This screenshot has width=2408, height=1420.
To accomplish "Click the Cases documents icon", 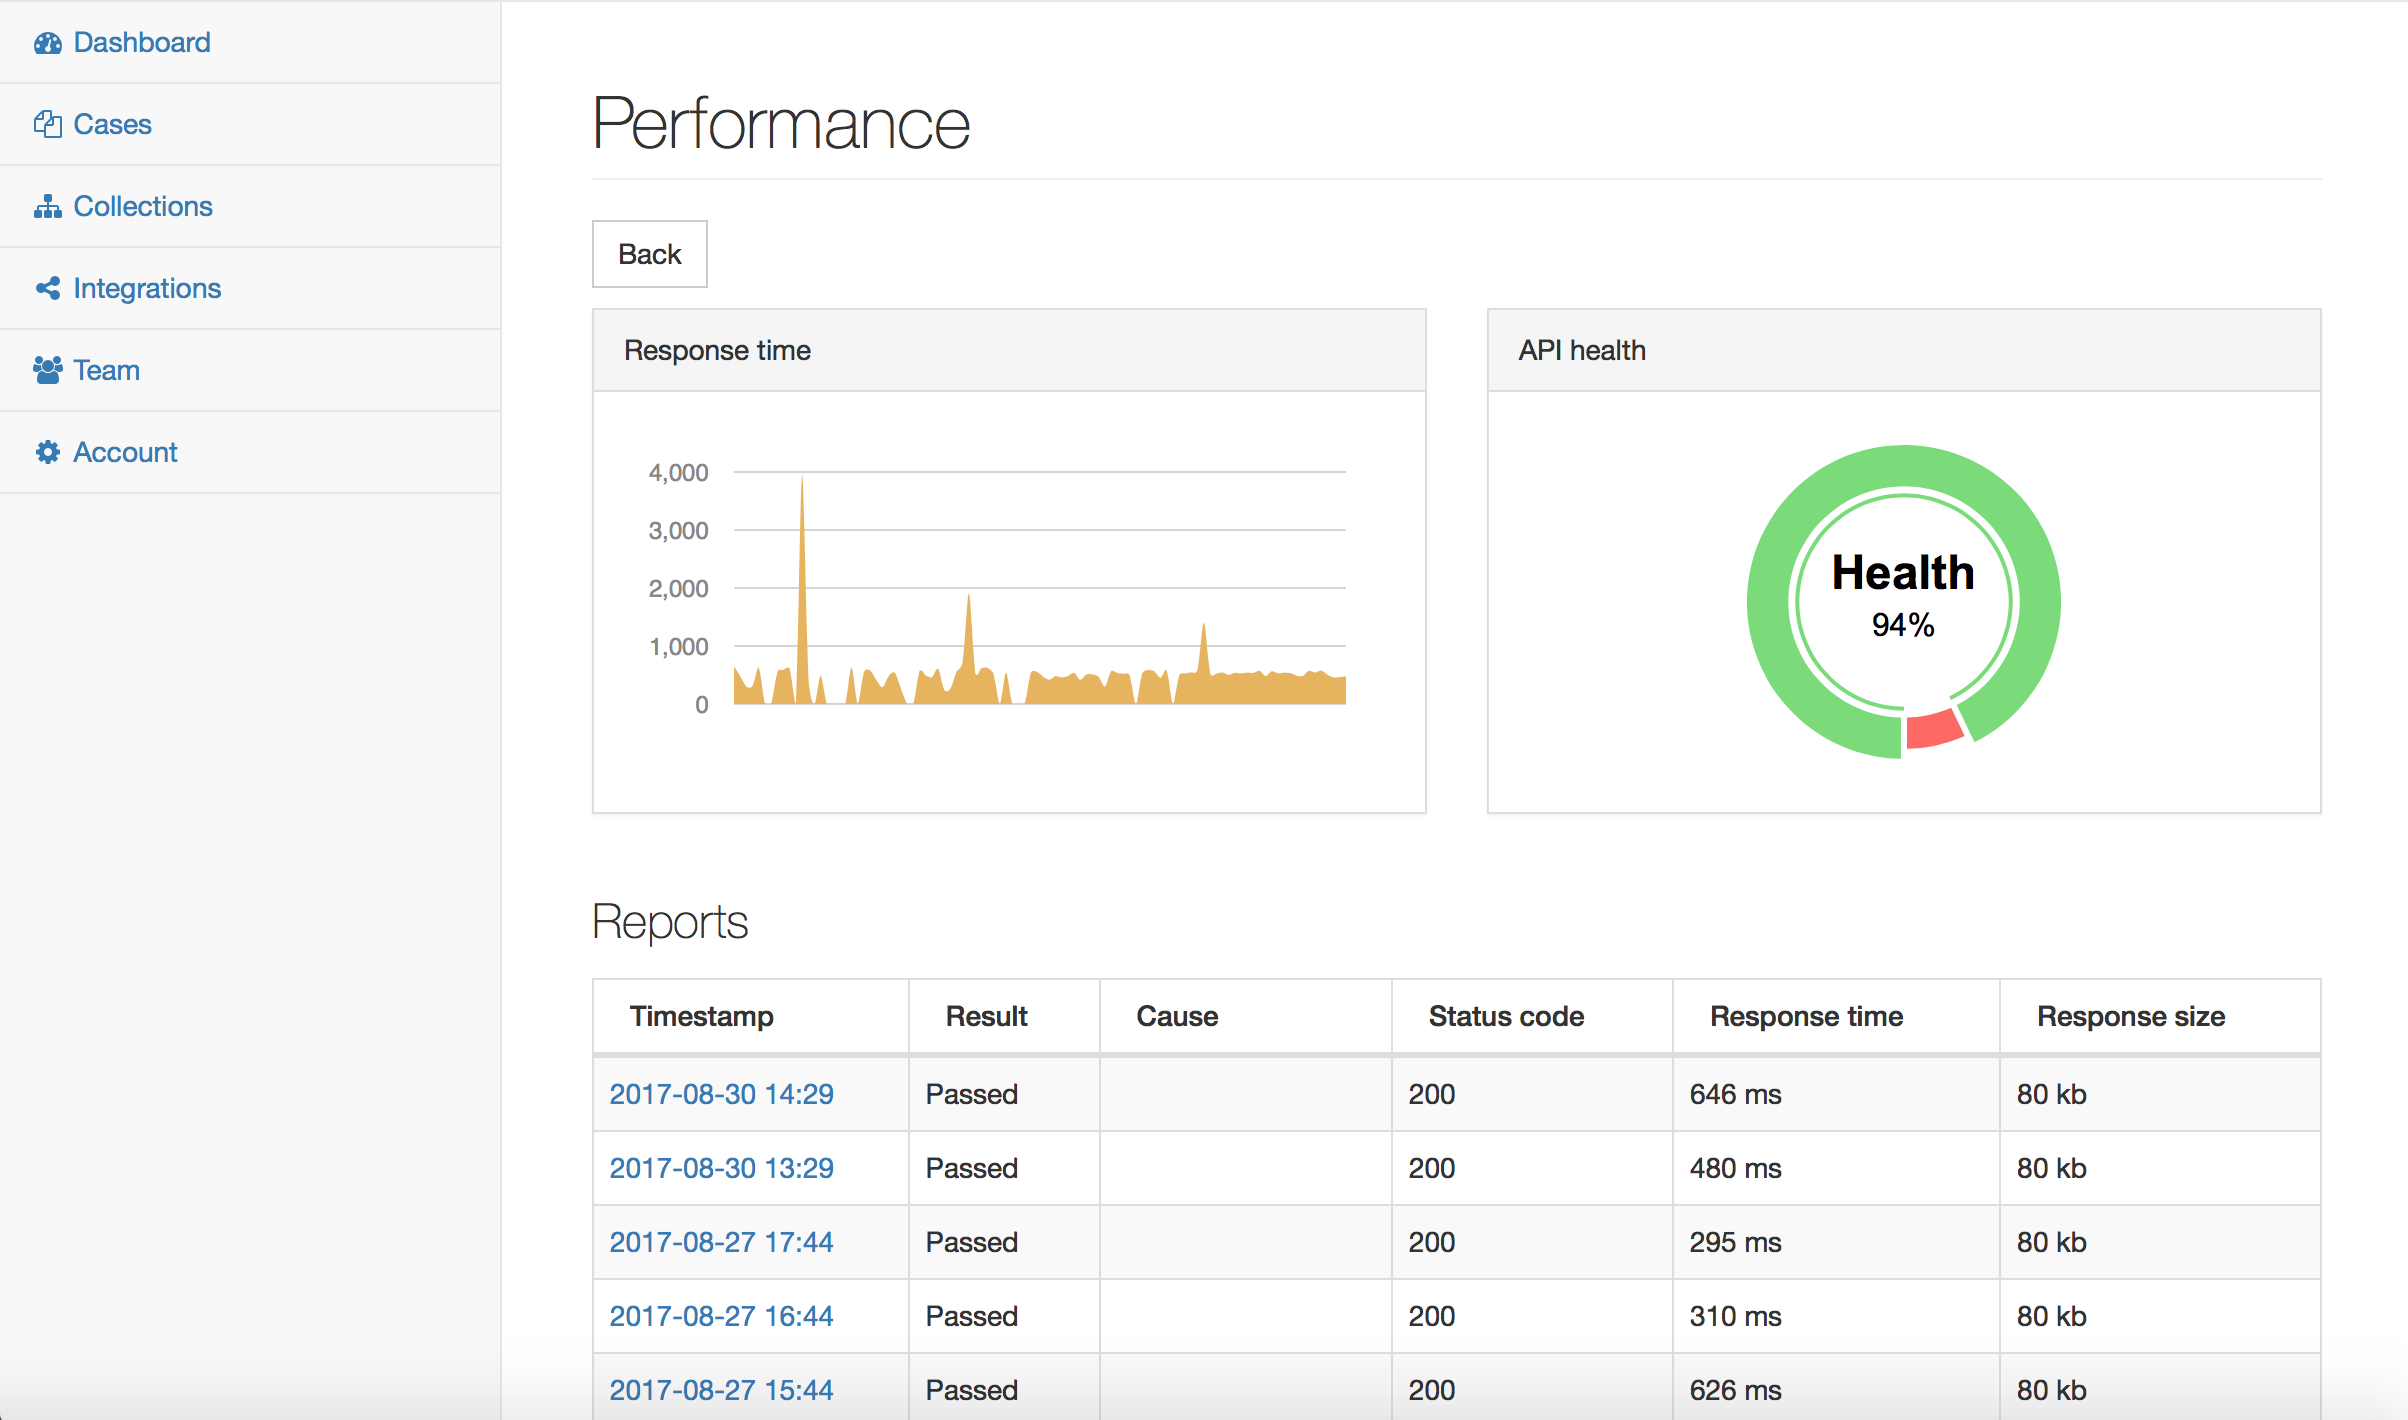I will 47,124.
